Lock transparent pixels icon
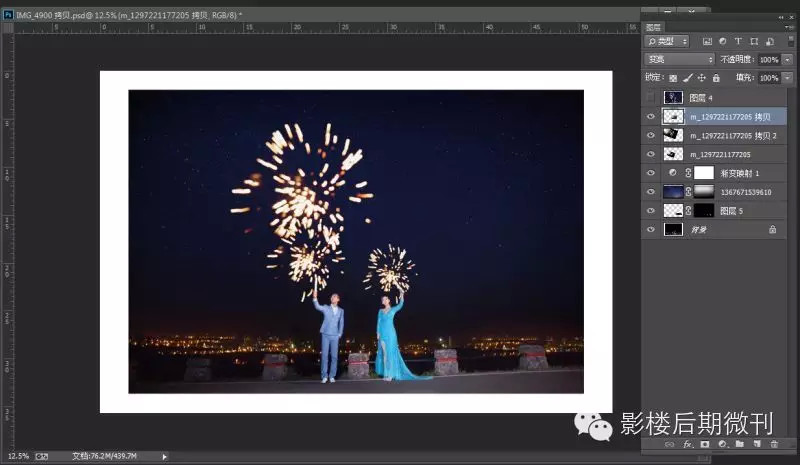This screenshot has height=465, width=800. 673,78
